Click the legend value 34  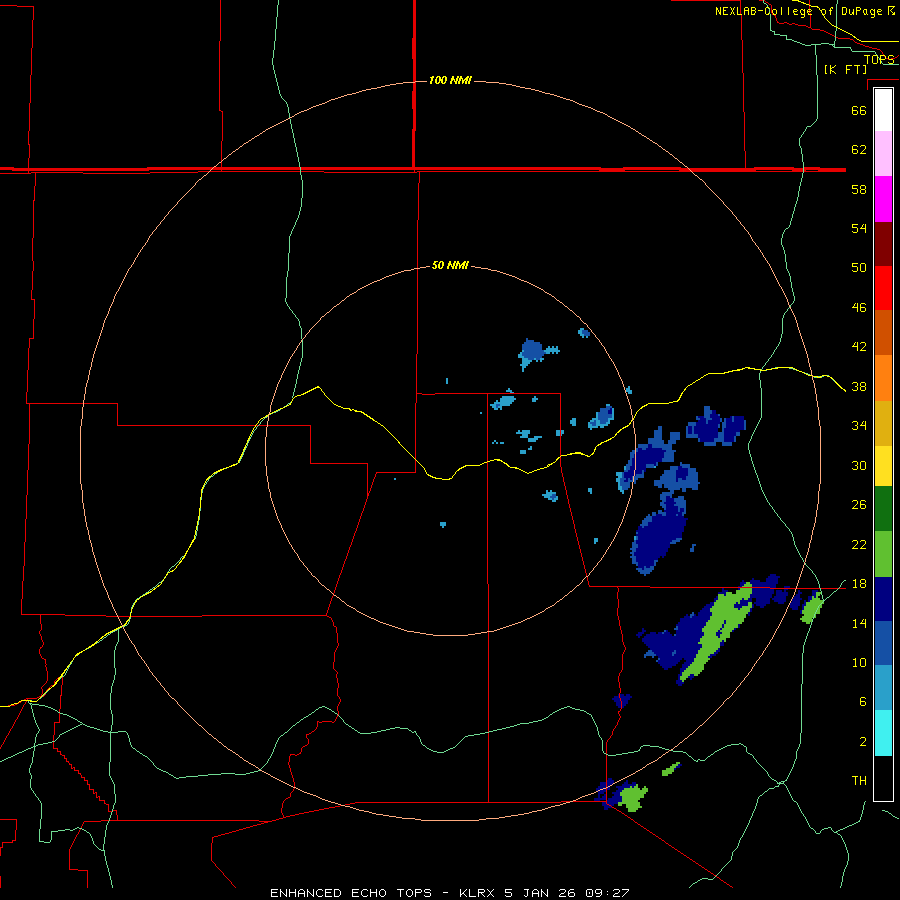pos(859,426)
